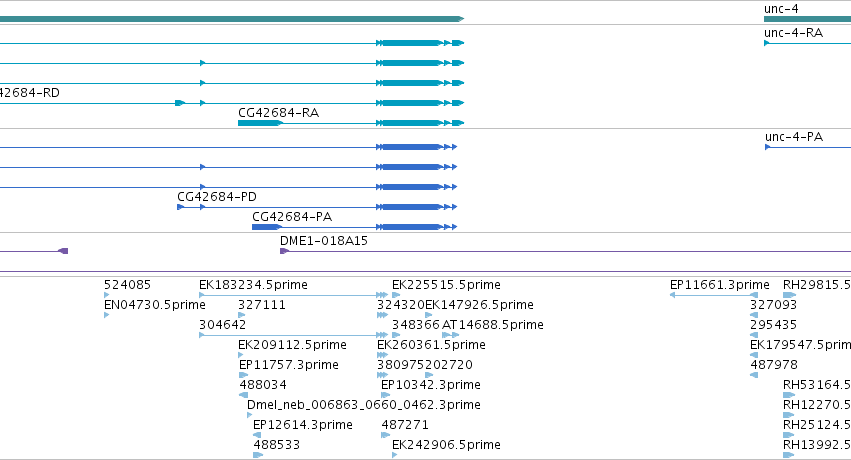This screenshot has height=460, width=851.
Task: Select the CG42684-PA protein label
Action: click(292, 216)
